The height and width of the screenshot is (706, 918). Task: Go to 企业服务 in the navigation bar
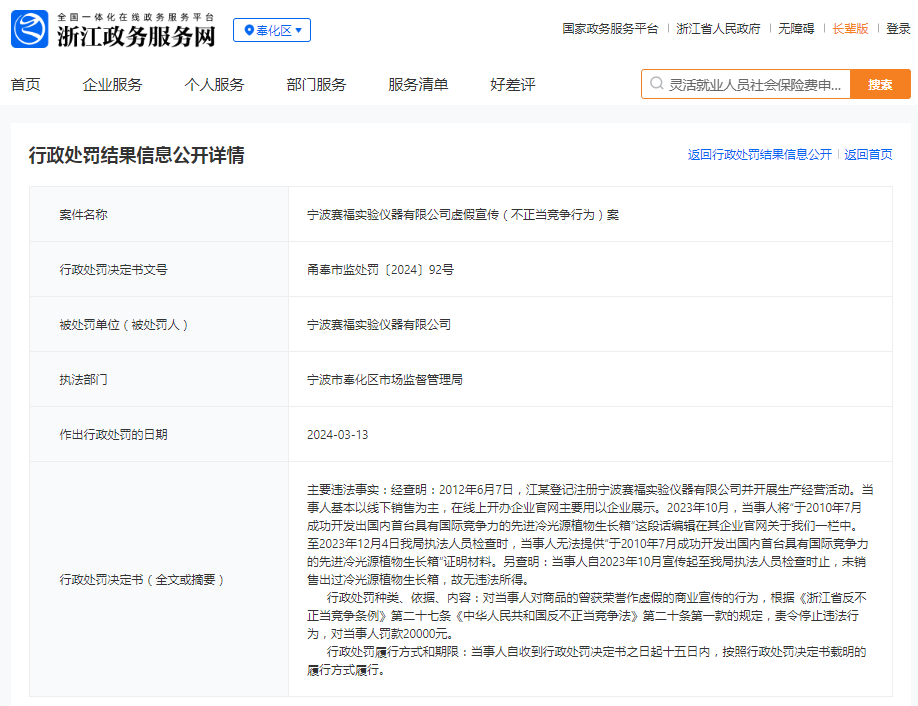coord(112,85)
